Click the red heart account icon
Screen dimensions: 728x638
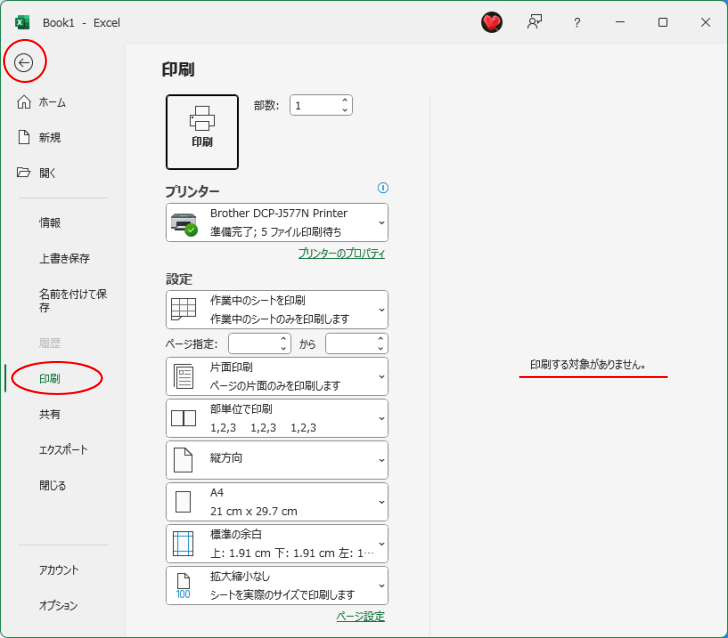pyautogui.click(x=491, y=22)
